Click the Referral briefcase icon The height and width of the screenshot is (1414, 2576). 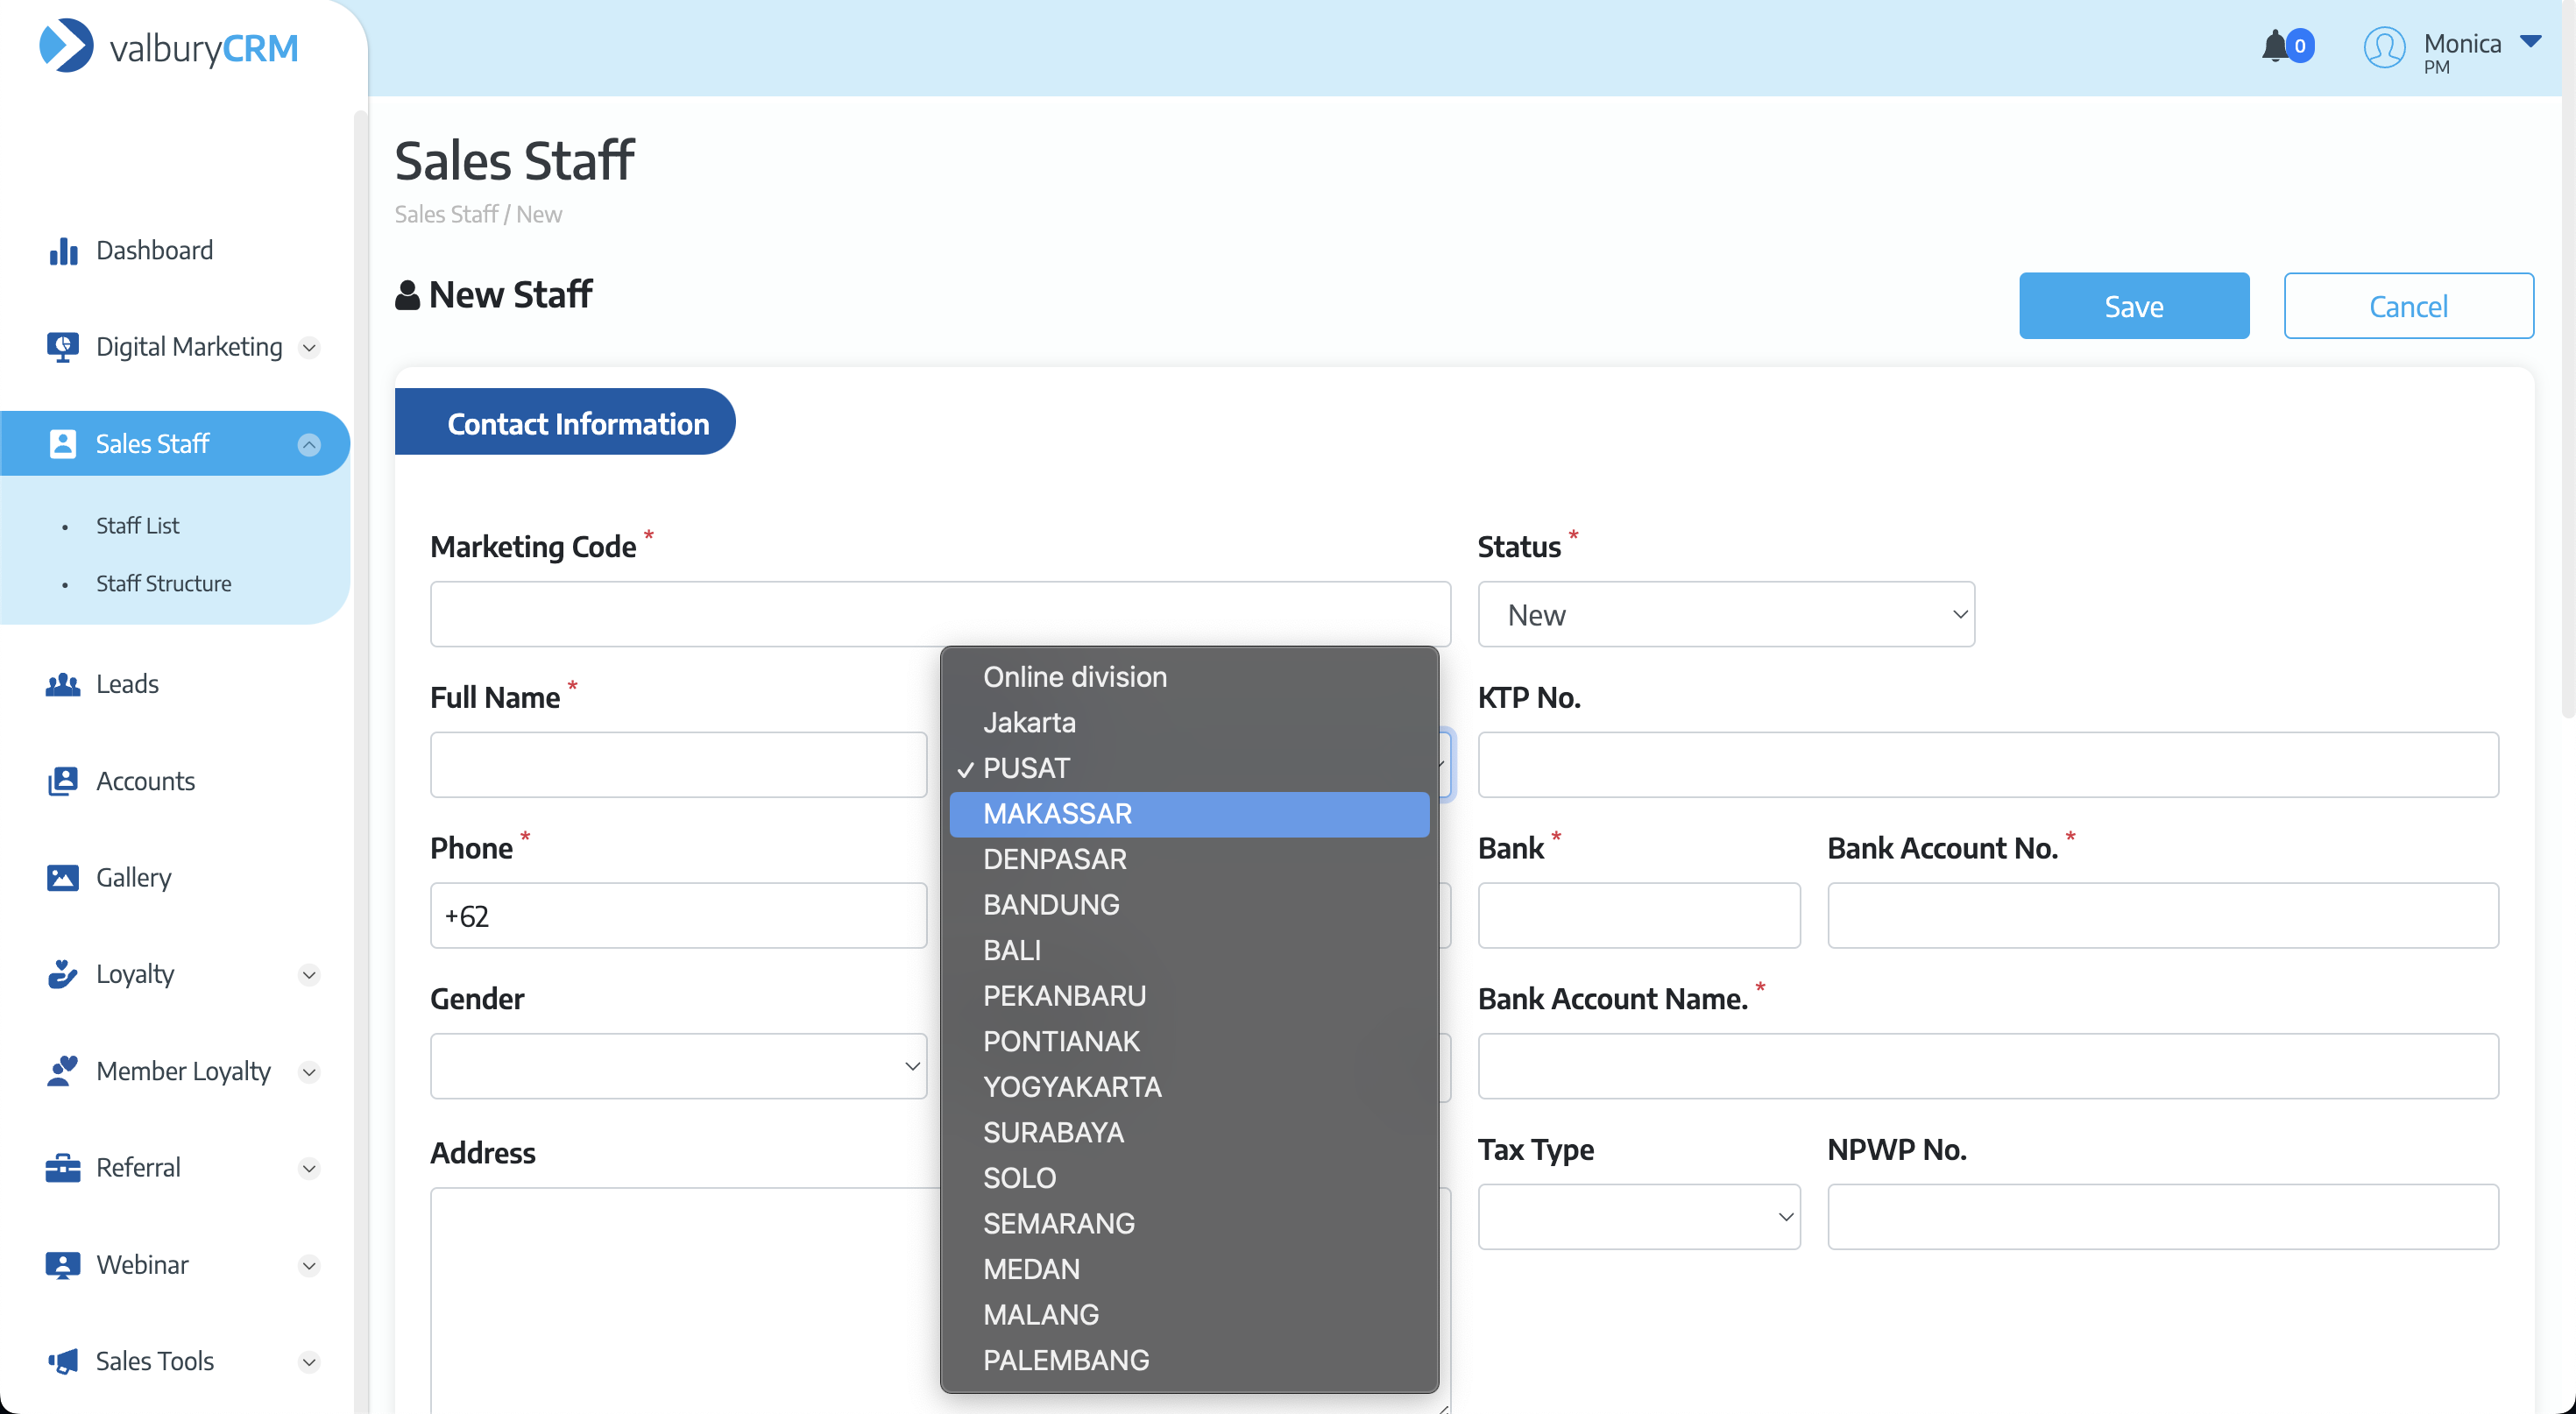63,1168
